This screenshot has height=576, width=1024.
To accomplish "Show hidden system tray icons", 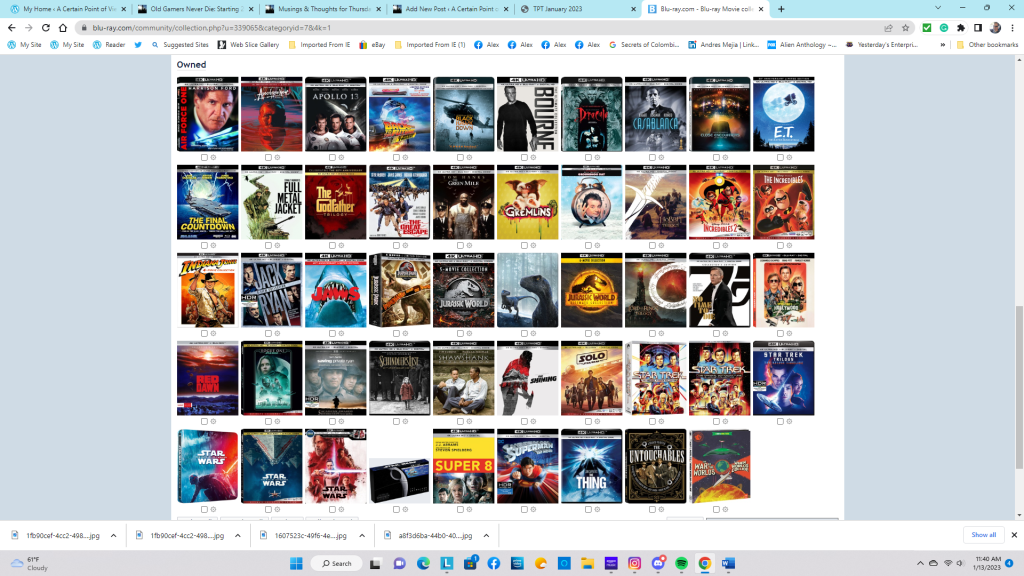I will click(x=928, y=563).
